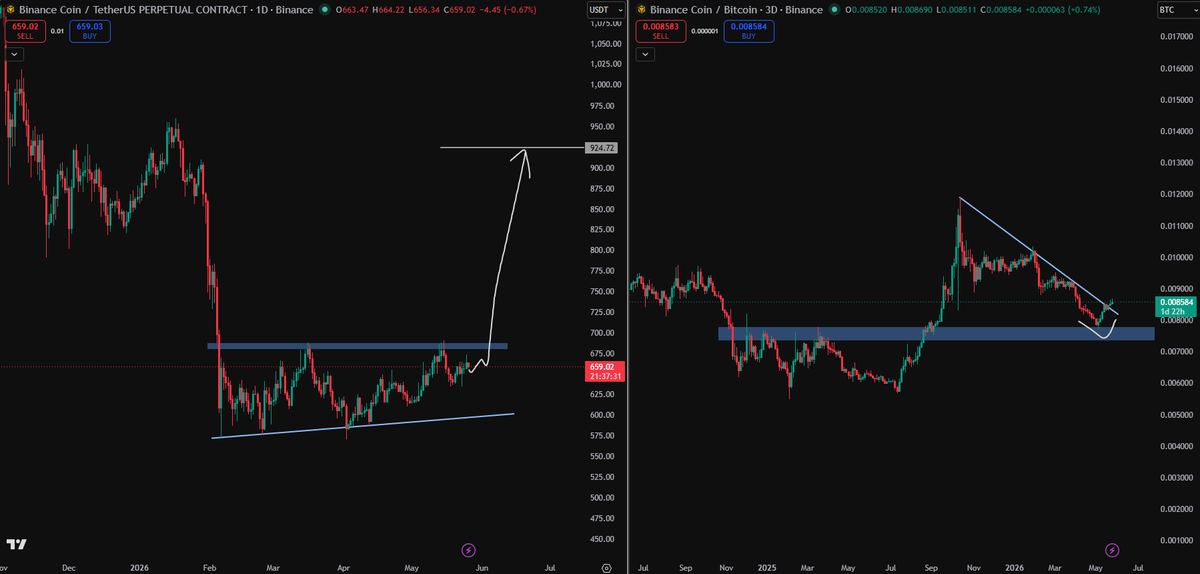Click the Binance Coin logo in the USDT chart title
Screen dimensions: 1200x574
[10, 9]
